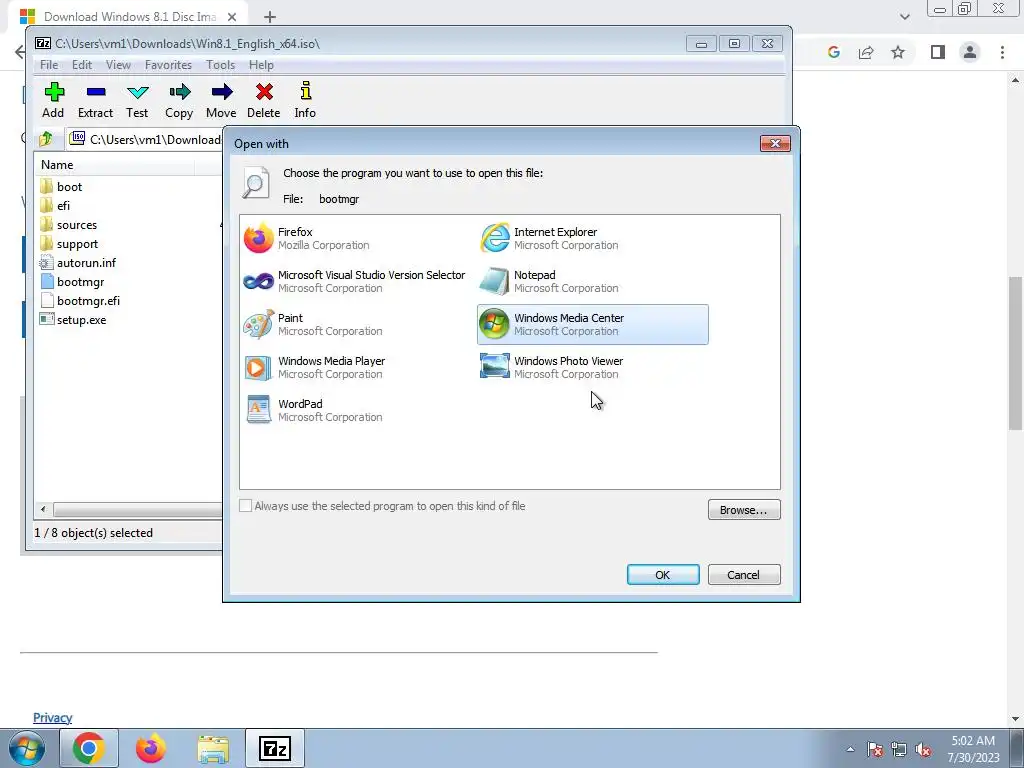This screenshot has height=768, width=1024.
Task: Click 7-Zip icon in taskbar
Action: 275,748
